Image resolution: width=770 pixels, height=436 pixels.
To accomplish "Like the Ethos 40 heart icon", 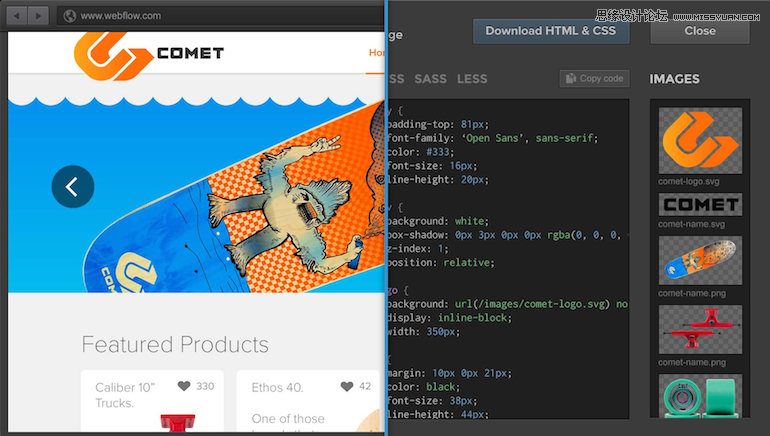I will pyautogui.click(x=347, y=386).
